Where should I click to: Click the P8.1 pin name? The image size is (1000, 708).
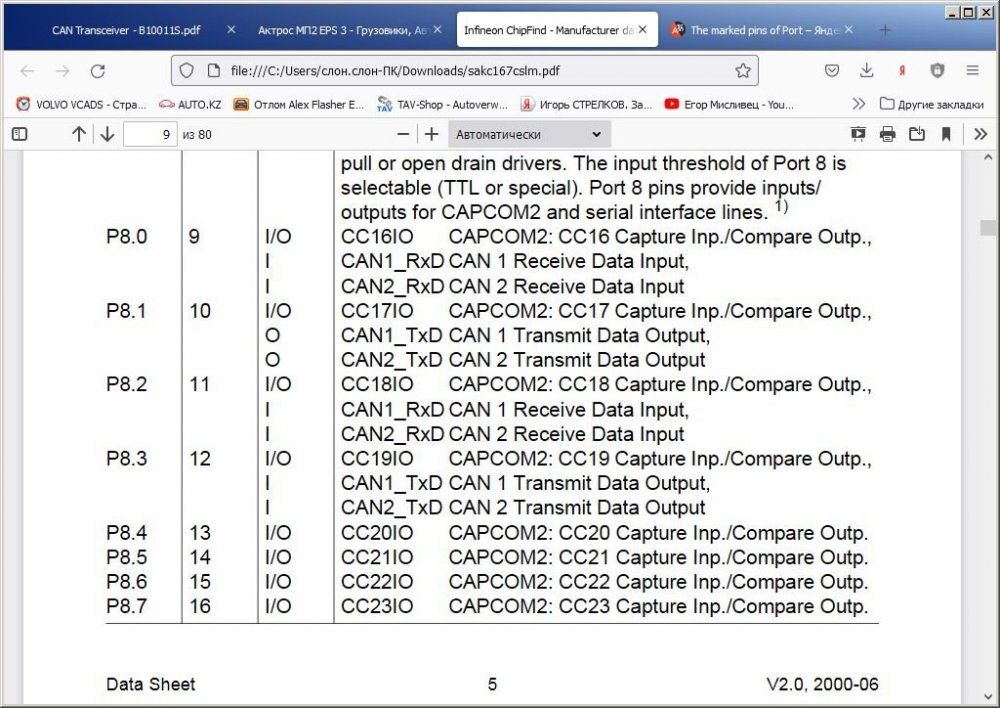(126, 311)
